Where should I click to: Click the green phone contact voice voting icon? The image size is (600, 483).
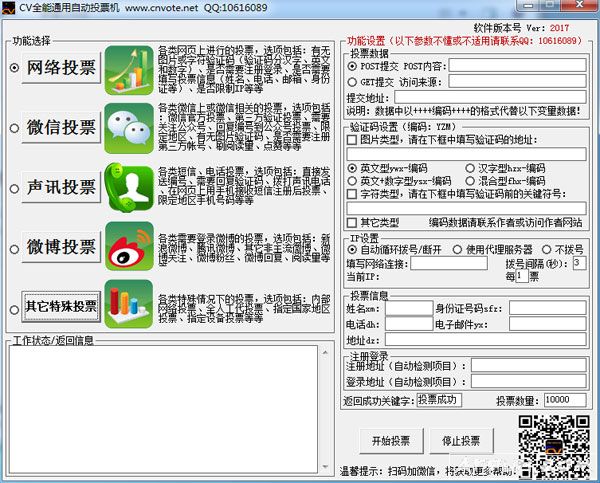(x=128, y=187)
